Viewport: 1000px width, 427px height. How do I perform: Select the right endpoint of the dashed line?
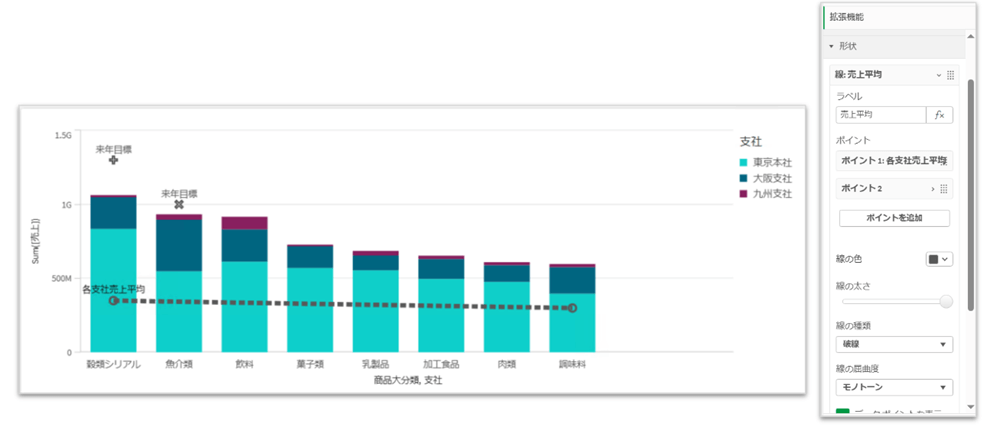[x=572, y=308]
